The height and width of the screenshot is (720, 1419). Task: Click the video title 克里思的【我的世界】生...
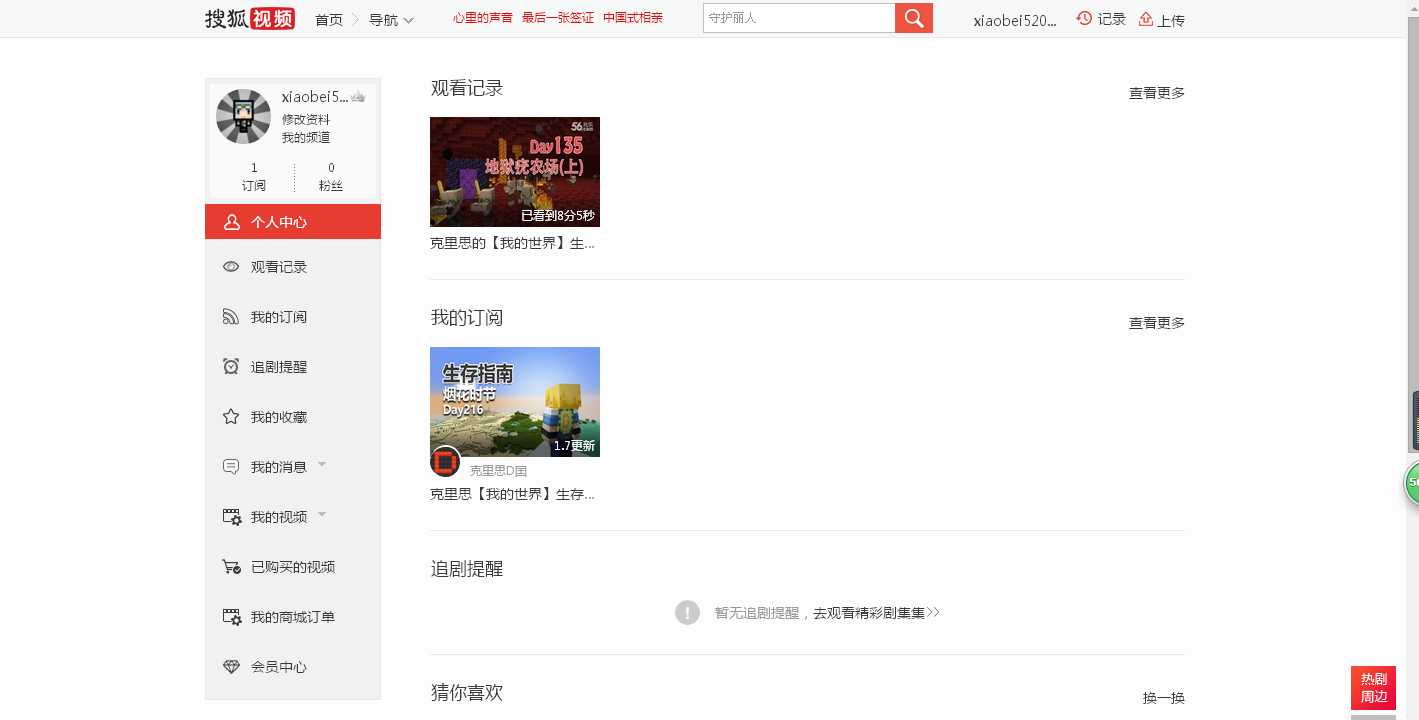(513, 243)
